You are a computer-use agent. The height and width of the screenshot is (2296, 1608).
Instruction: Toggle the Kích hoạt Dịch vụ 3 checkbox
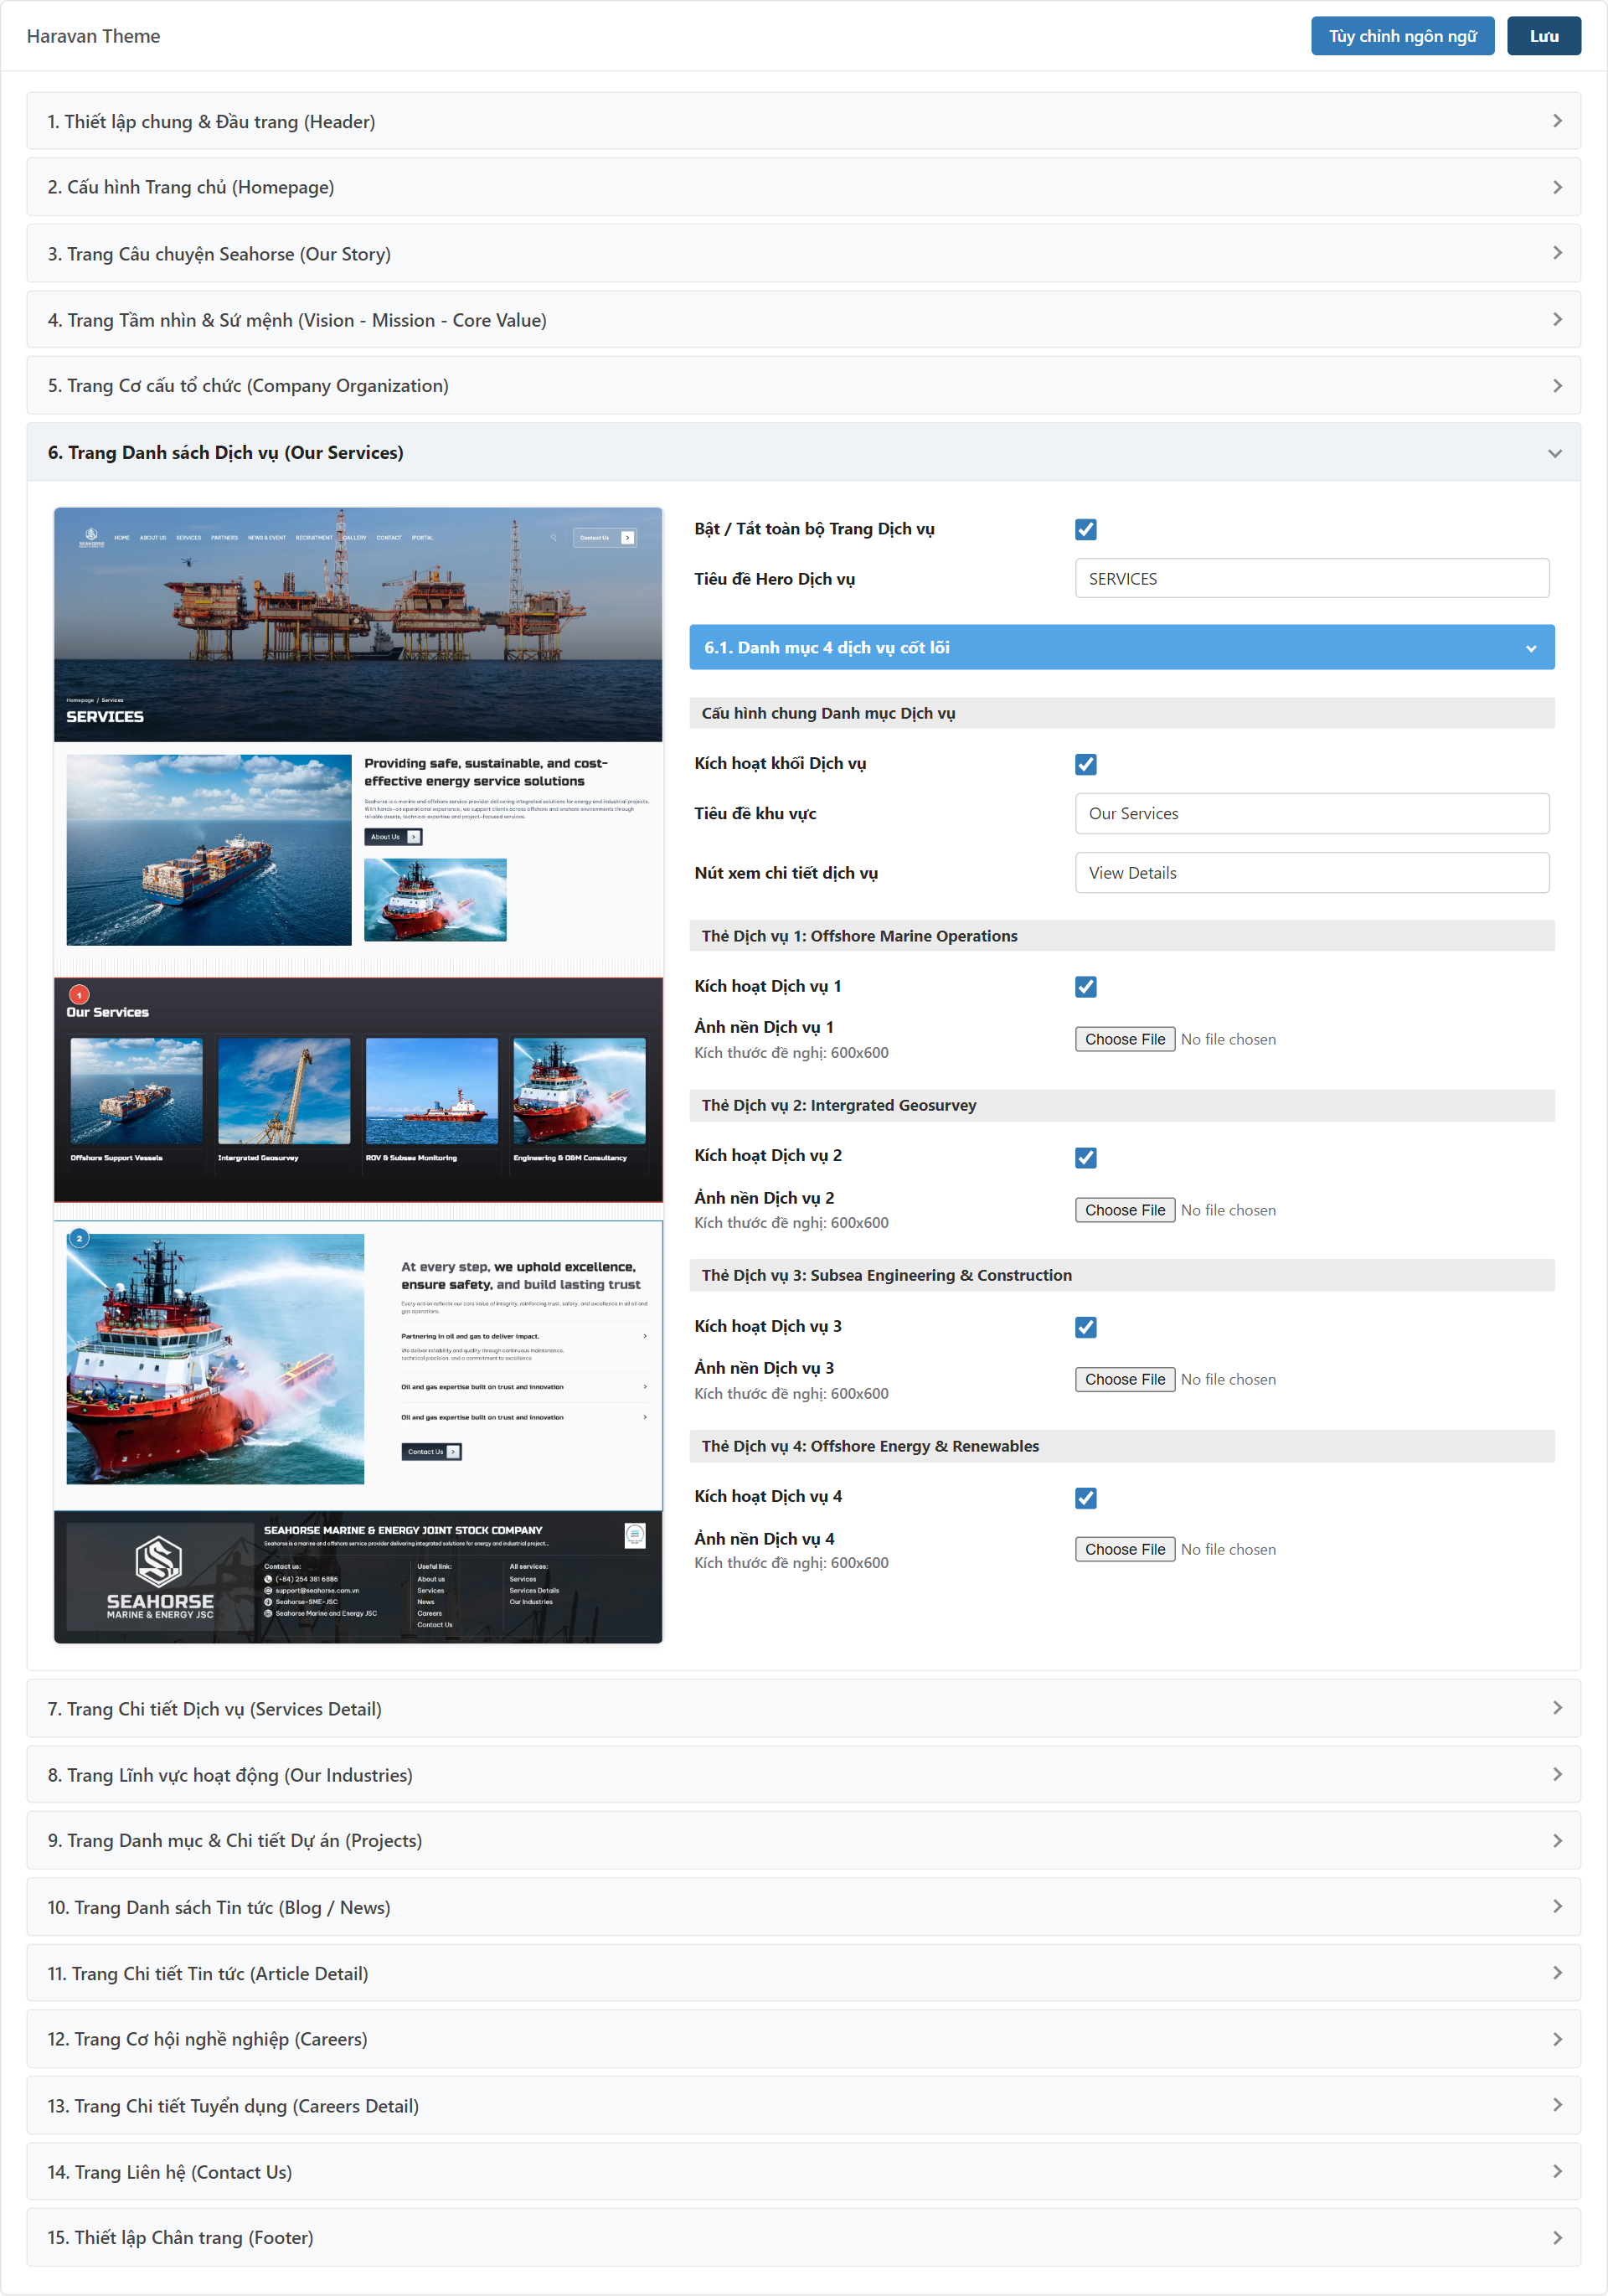click(1085, 1327)
